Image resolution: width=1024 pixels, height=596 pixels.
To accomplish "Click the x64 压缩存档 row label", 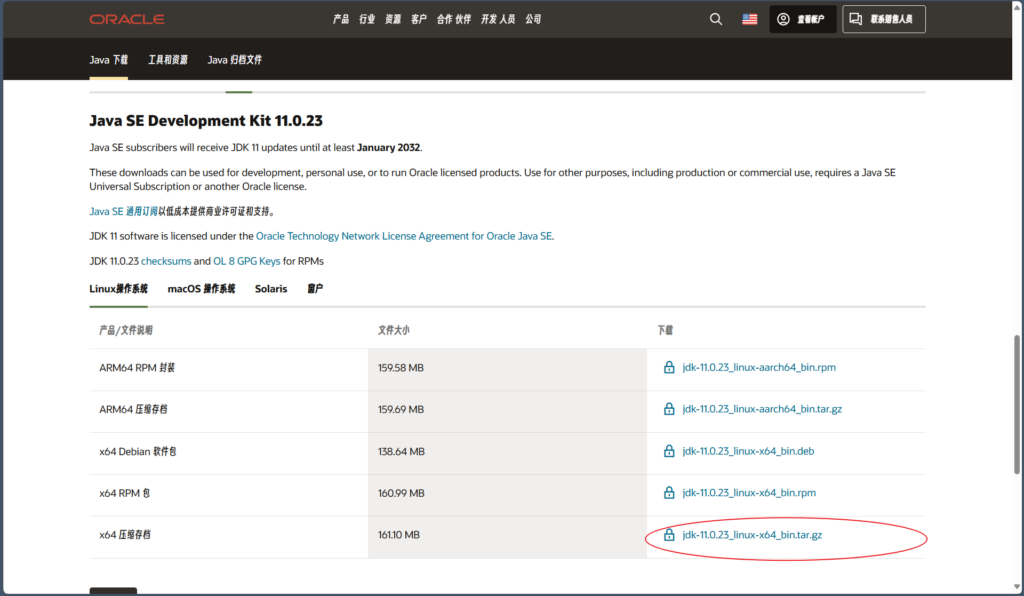I will click(x=125, y=535).
